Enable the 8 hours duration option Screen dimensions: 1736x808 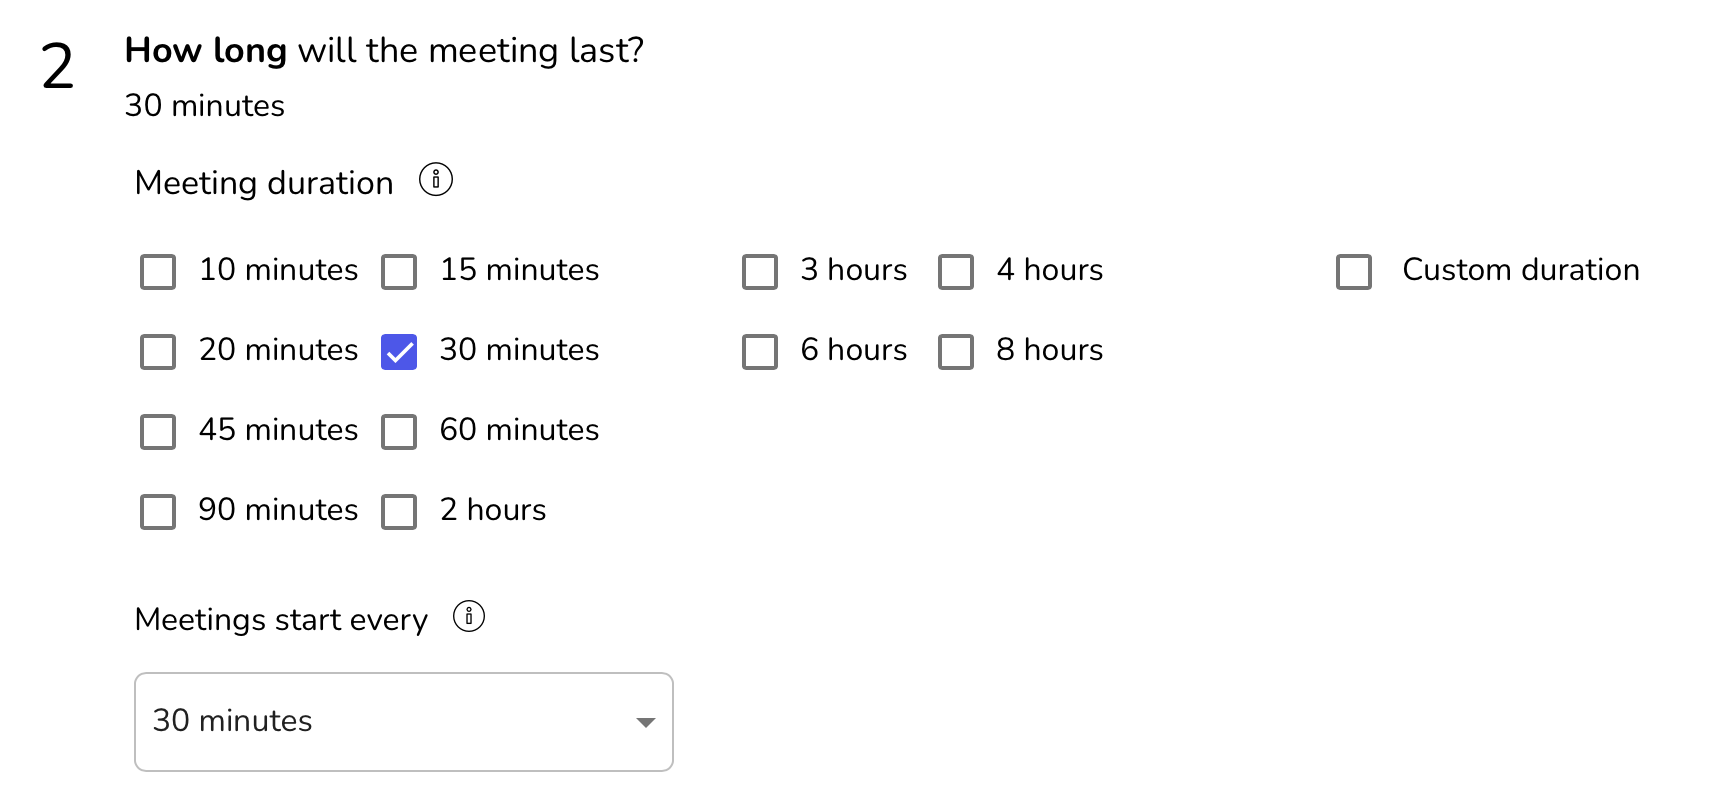956,351
